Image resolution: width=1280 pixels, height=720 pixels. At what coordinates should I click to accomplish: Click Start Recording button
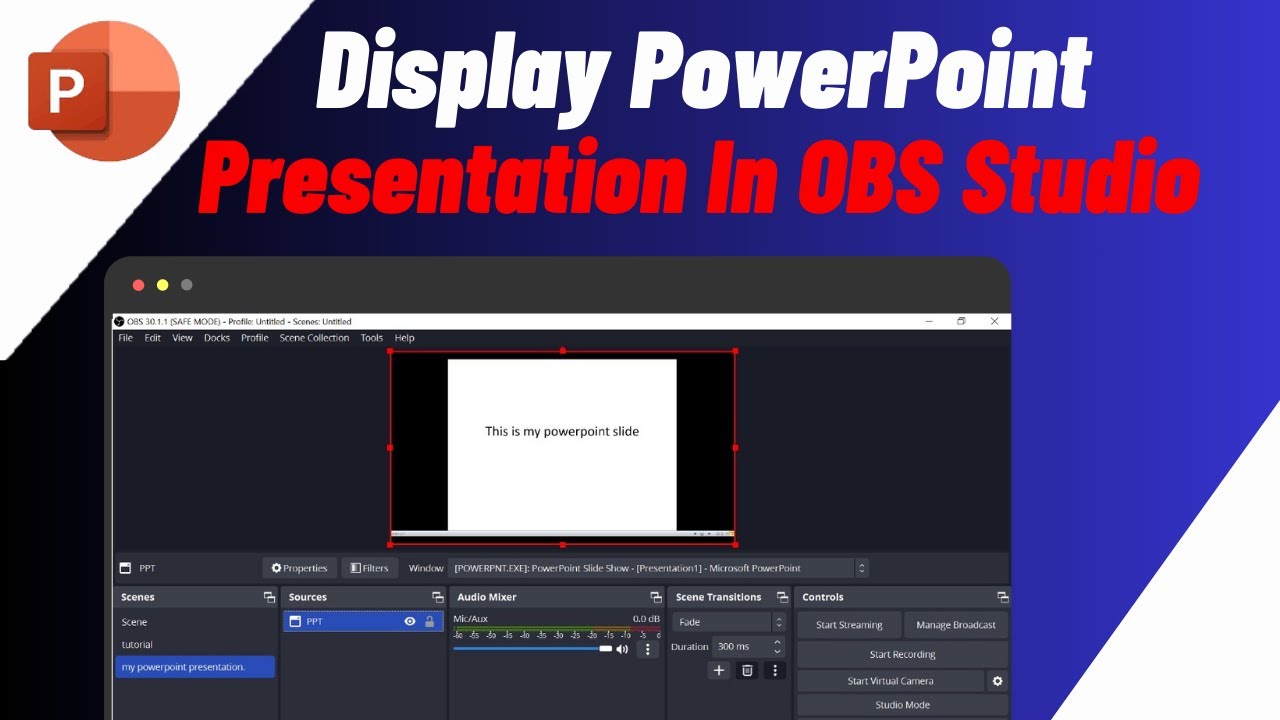902,654
